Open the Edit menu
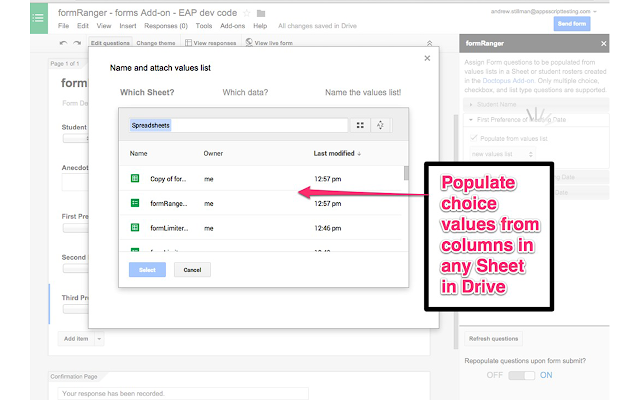This screenshot has height=400, width=640. click(x=83, y=26)
